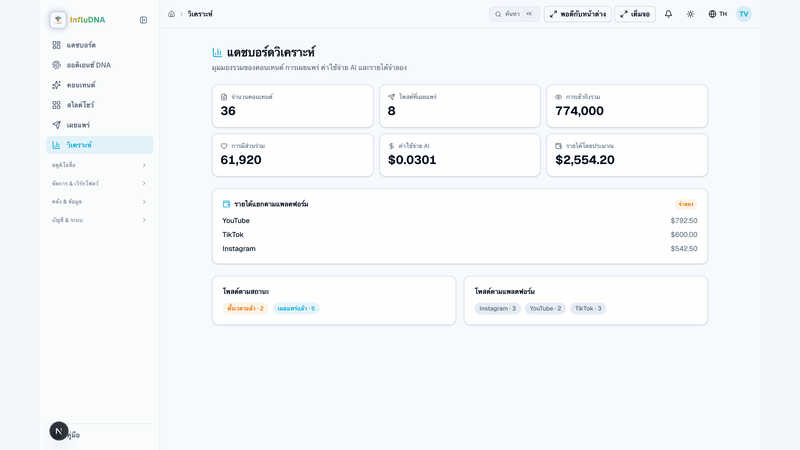Click the AI cost value $0.0301

tap(412, 160)
